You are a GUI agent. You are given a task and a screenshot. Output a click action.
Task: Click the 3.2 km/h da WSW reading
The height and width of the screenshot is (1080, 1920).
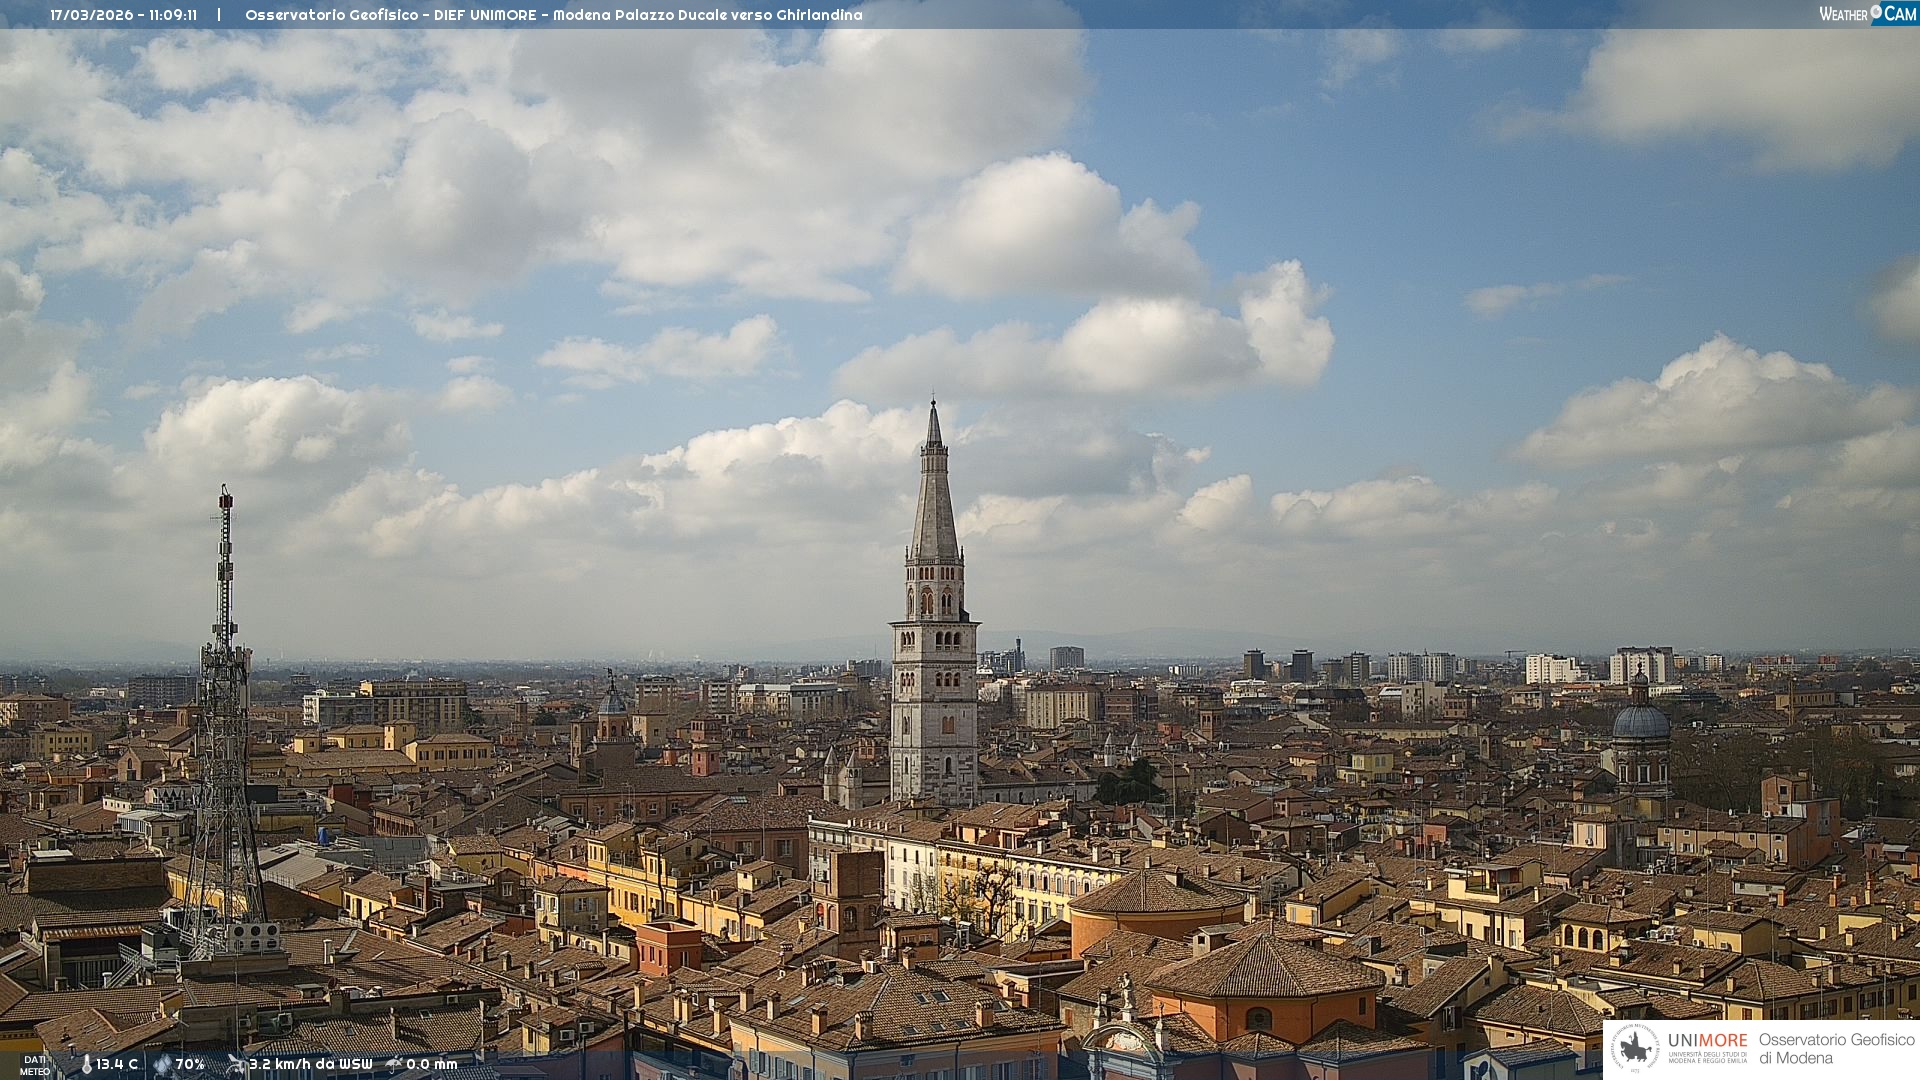click(311, 1065)
